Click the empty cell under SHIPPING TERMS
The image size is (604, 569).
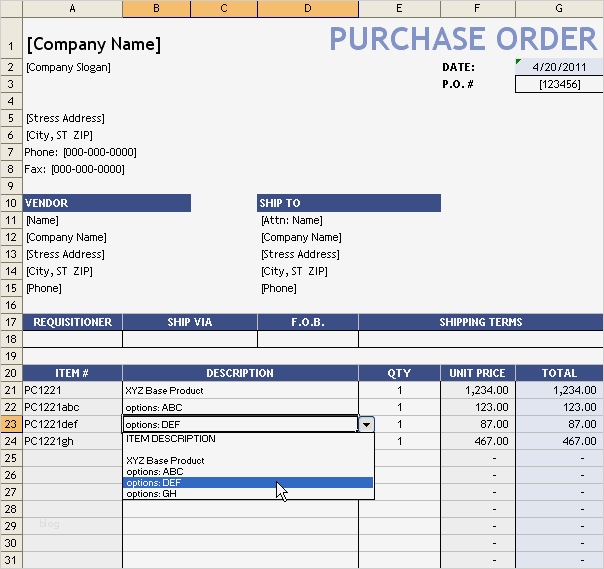(x=481, y=339)
